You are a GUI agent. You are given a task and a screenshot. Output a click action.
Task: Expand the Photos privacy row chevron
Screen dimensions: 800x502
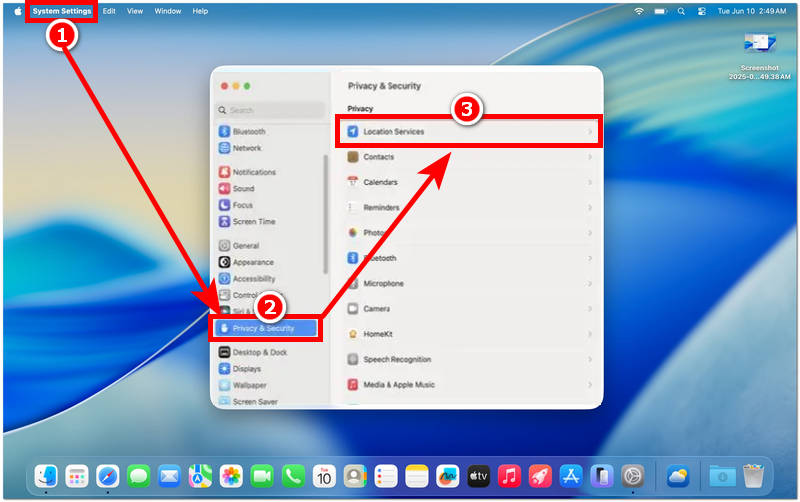(x=589, y=233)
